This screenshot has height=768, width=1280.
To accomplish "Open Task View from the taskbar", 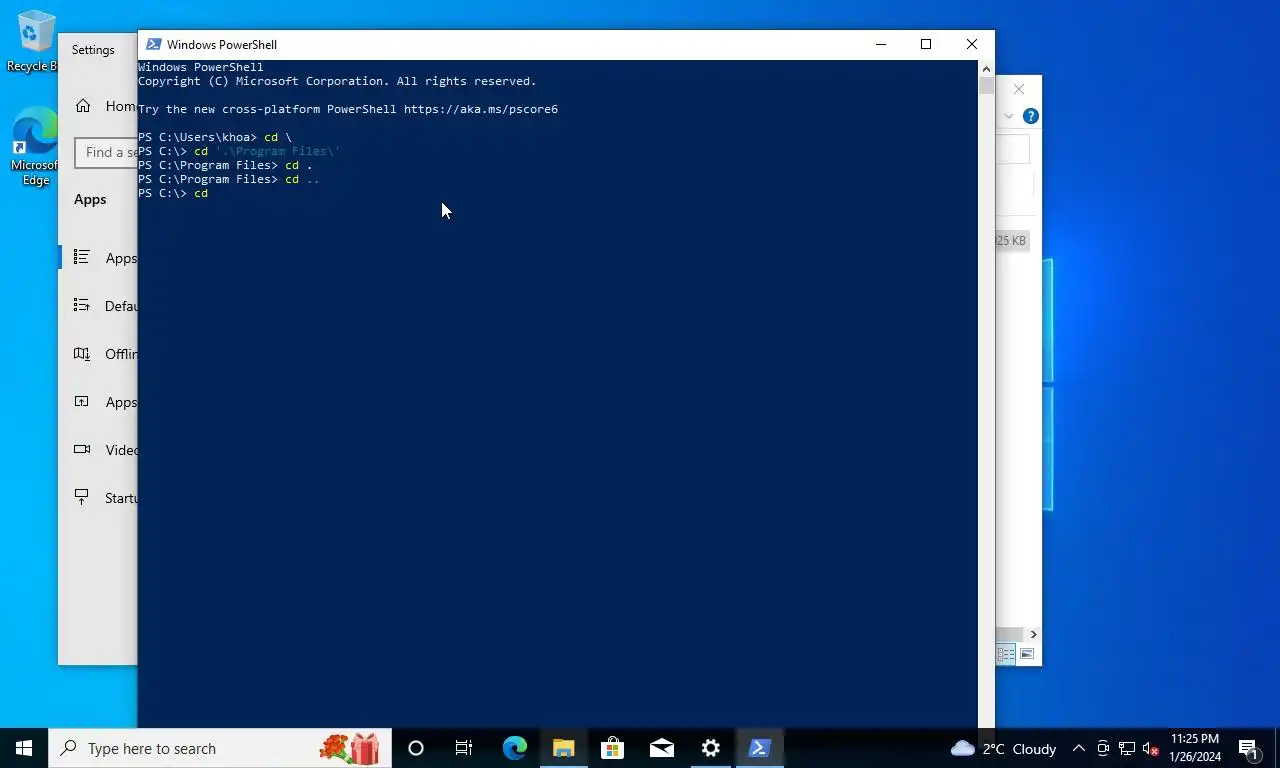I will coord(464,748).
